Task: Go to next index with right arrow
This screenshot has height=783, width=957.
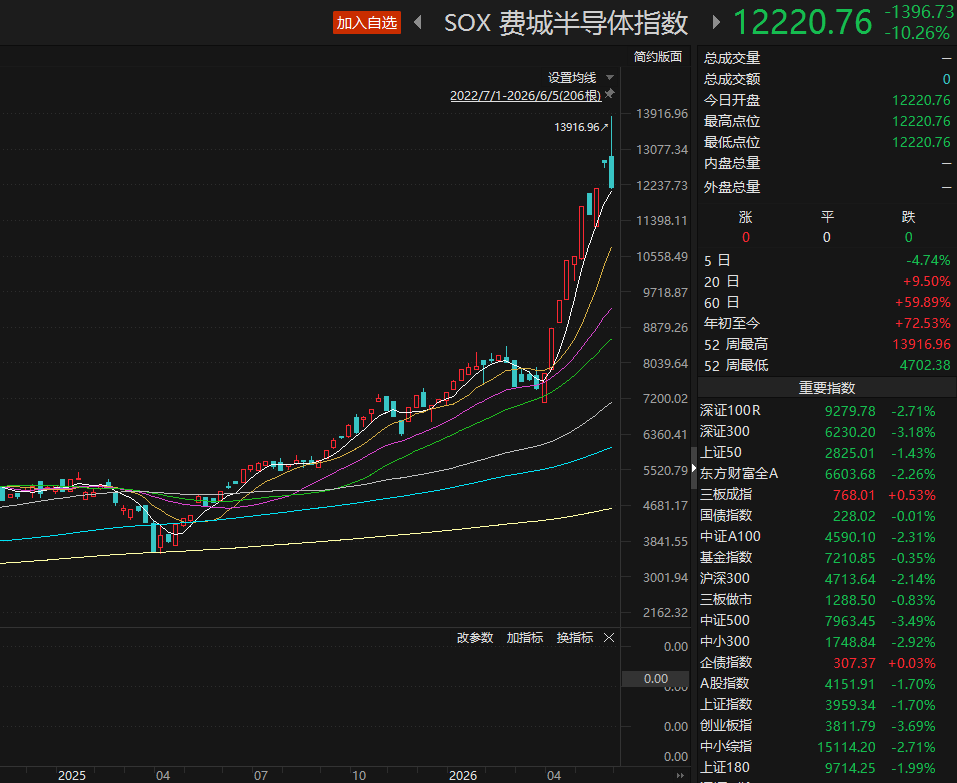Action: (x=717, y=23)
